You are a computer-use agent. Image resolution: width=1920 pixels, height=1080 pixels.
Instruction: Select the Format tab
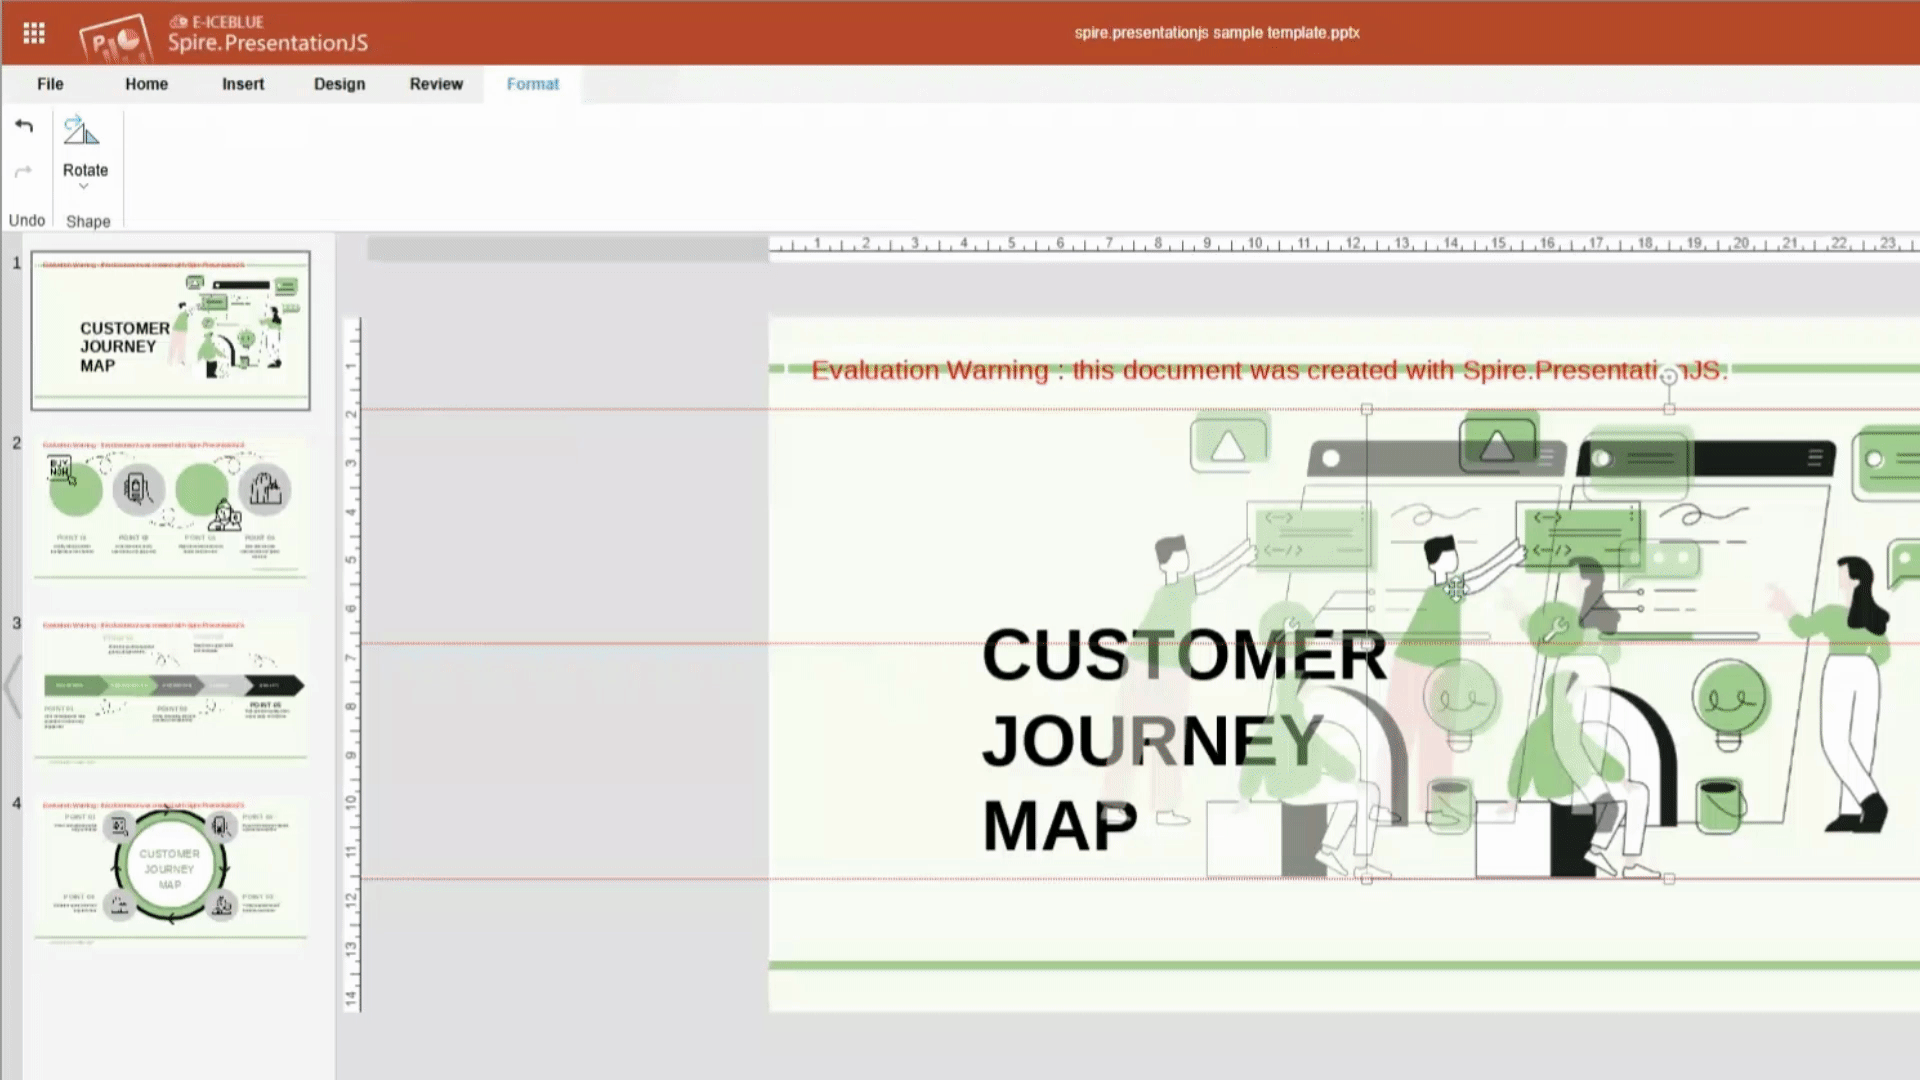tap(532, 84)
